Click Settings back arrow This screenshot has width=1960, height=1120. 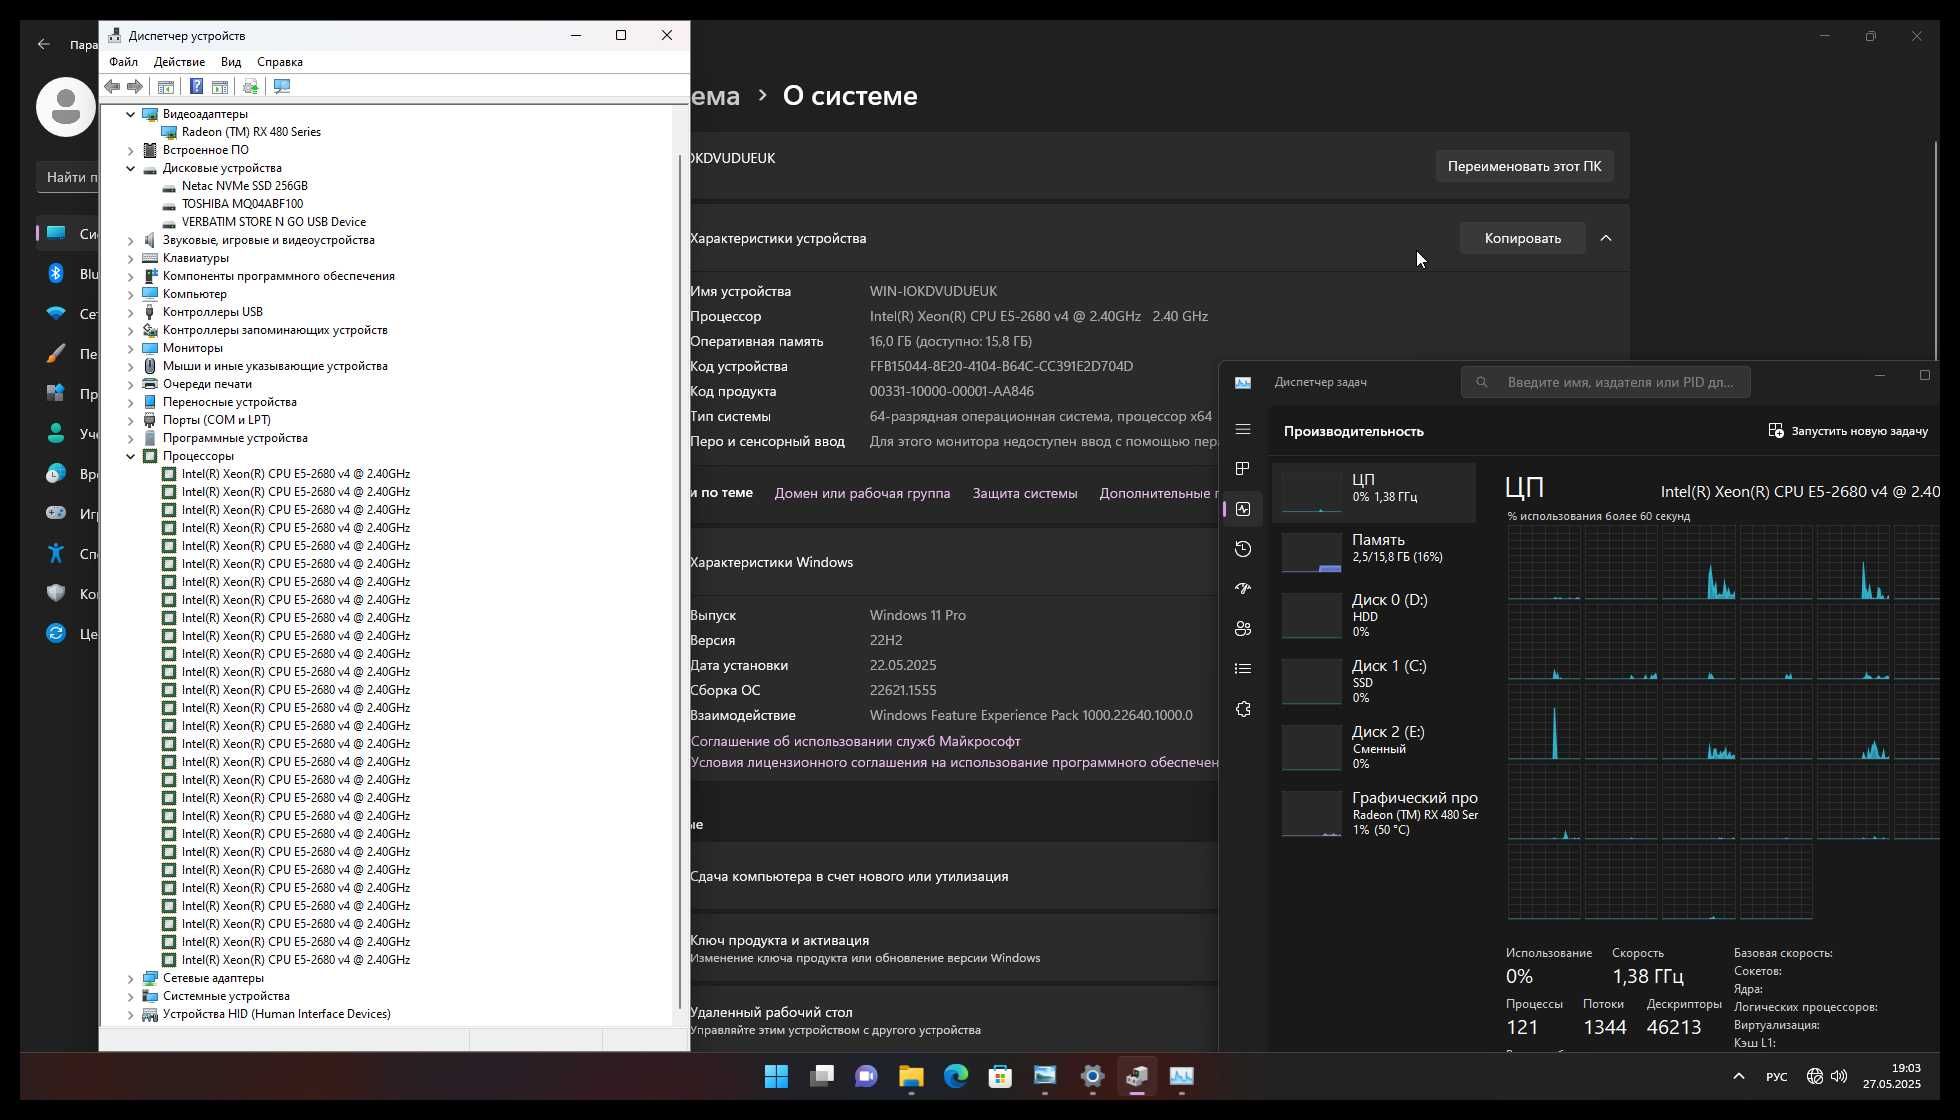[43, 44]
